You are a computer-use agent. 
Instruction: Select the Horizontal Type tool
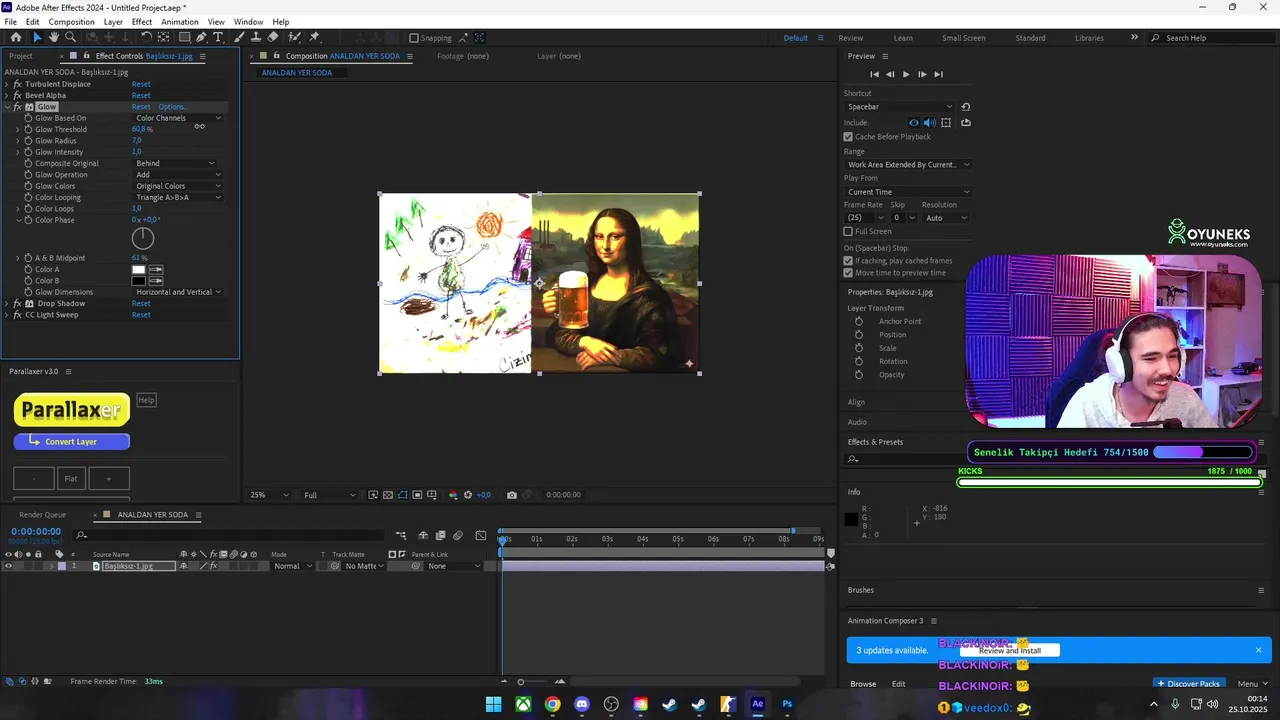pyautogui.click(x=218, y=37)
